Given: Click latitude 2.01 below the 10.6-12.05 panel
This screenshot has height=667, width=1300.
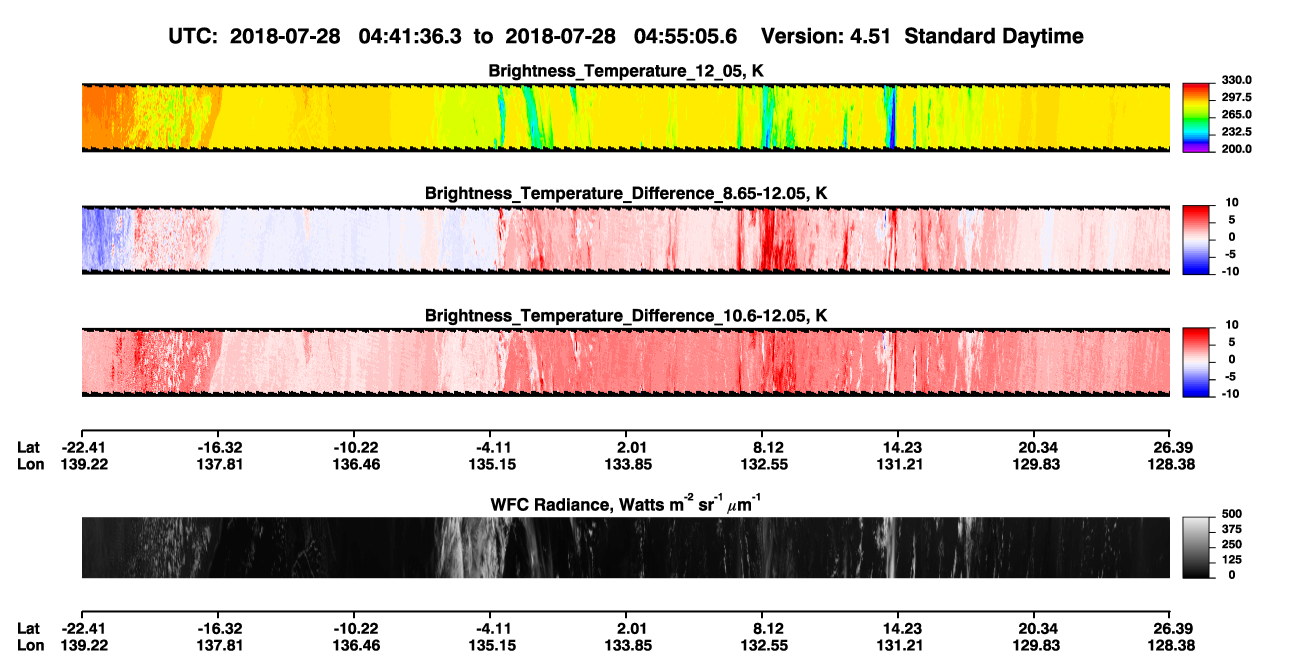Looking at the screenshot, I should point(630,448).
